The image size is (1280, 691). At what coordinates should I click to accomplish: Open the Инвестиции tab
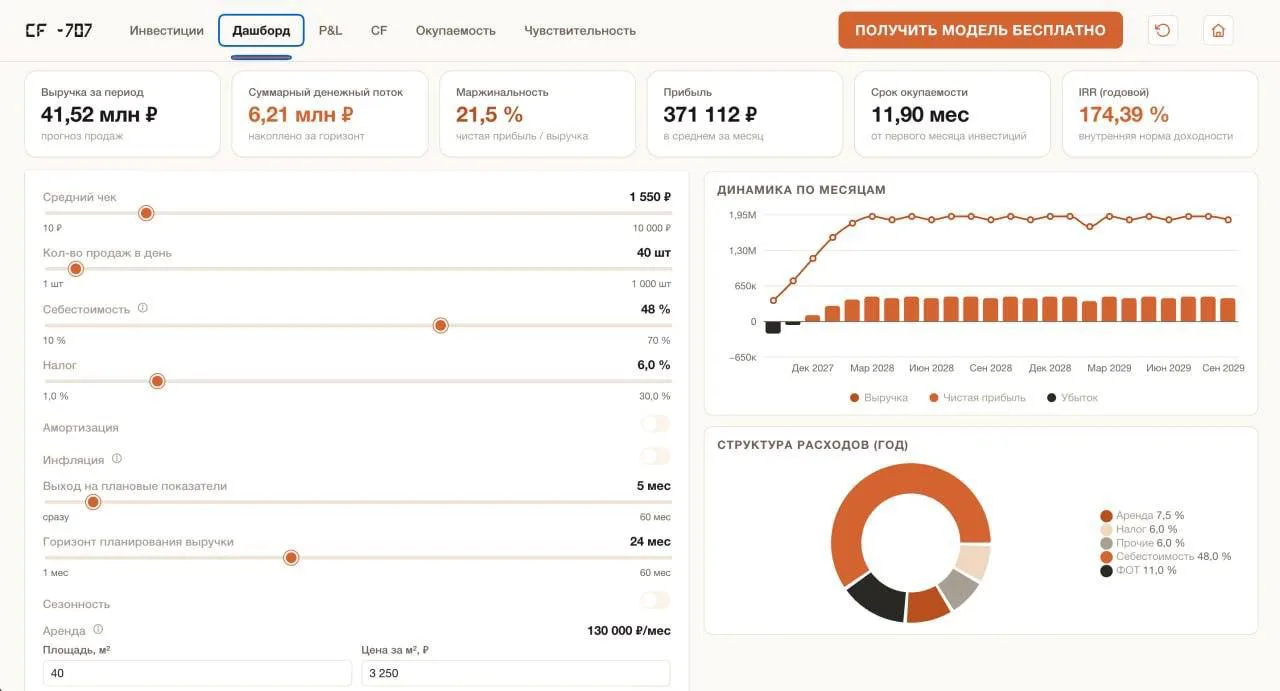pos(166,30)
